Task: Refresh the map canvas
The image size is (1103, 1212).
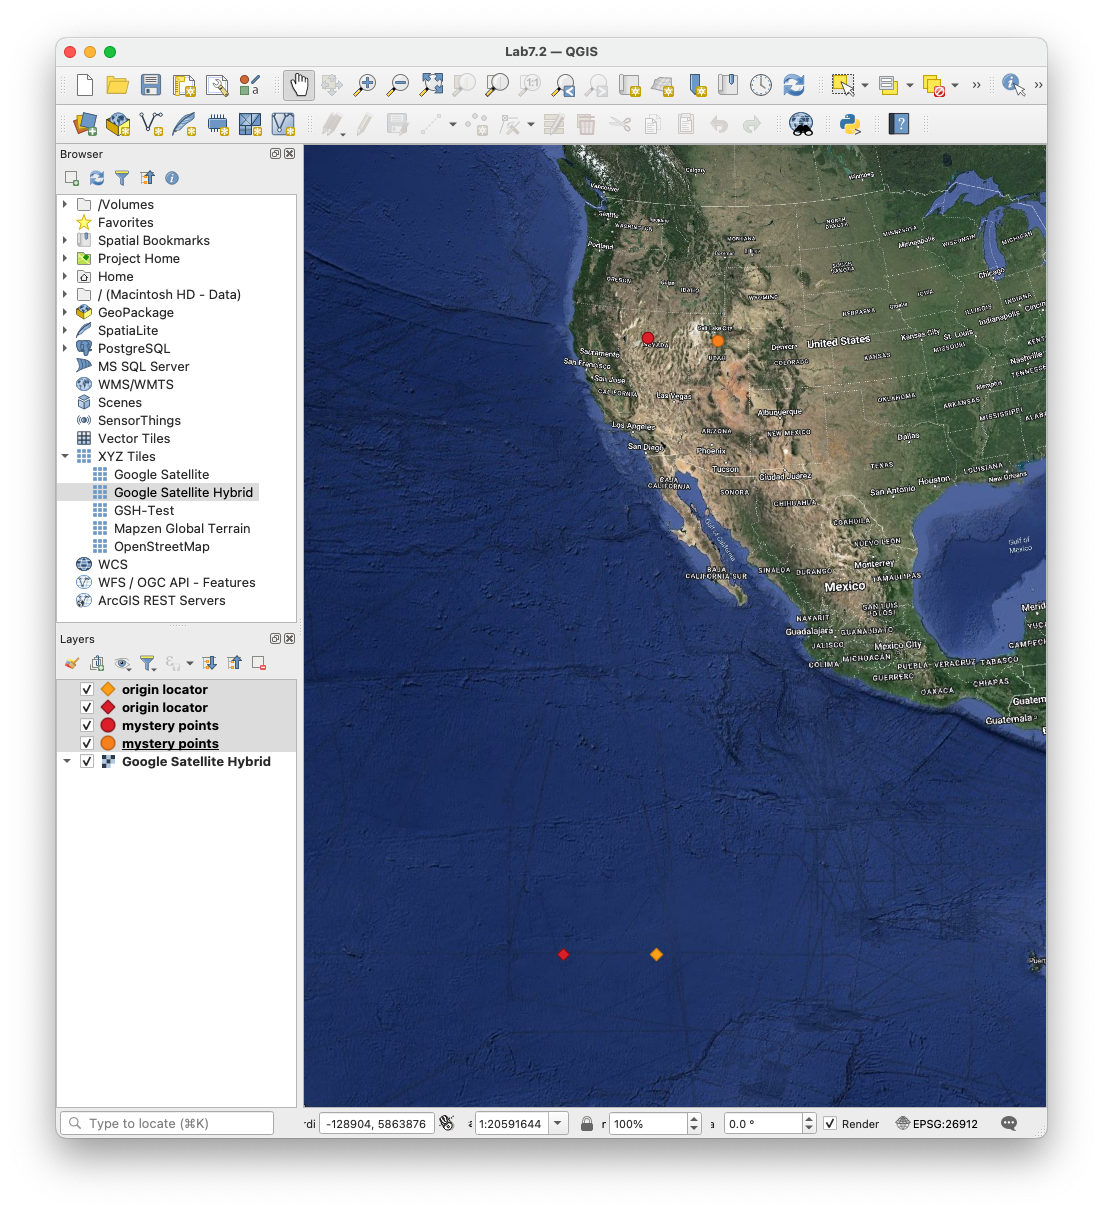Action: click(x=794, y=85)
